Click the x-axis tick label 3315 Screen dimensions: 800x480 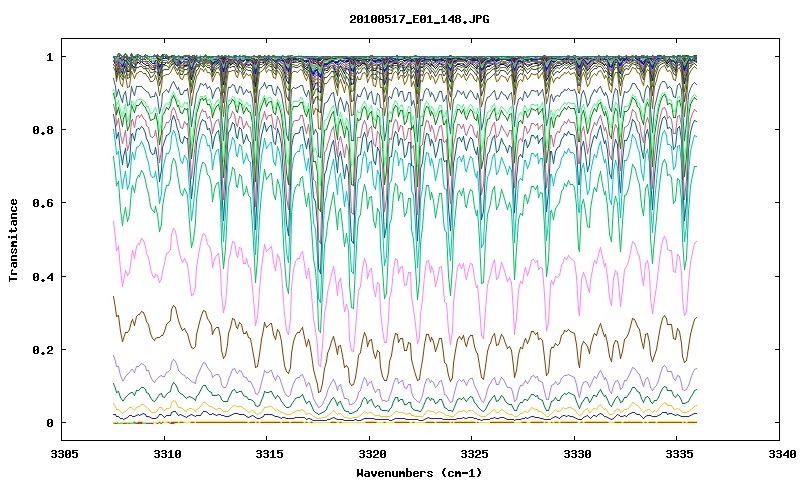click(x=267, y=454)
